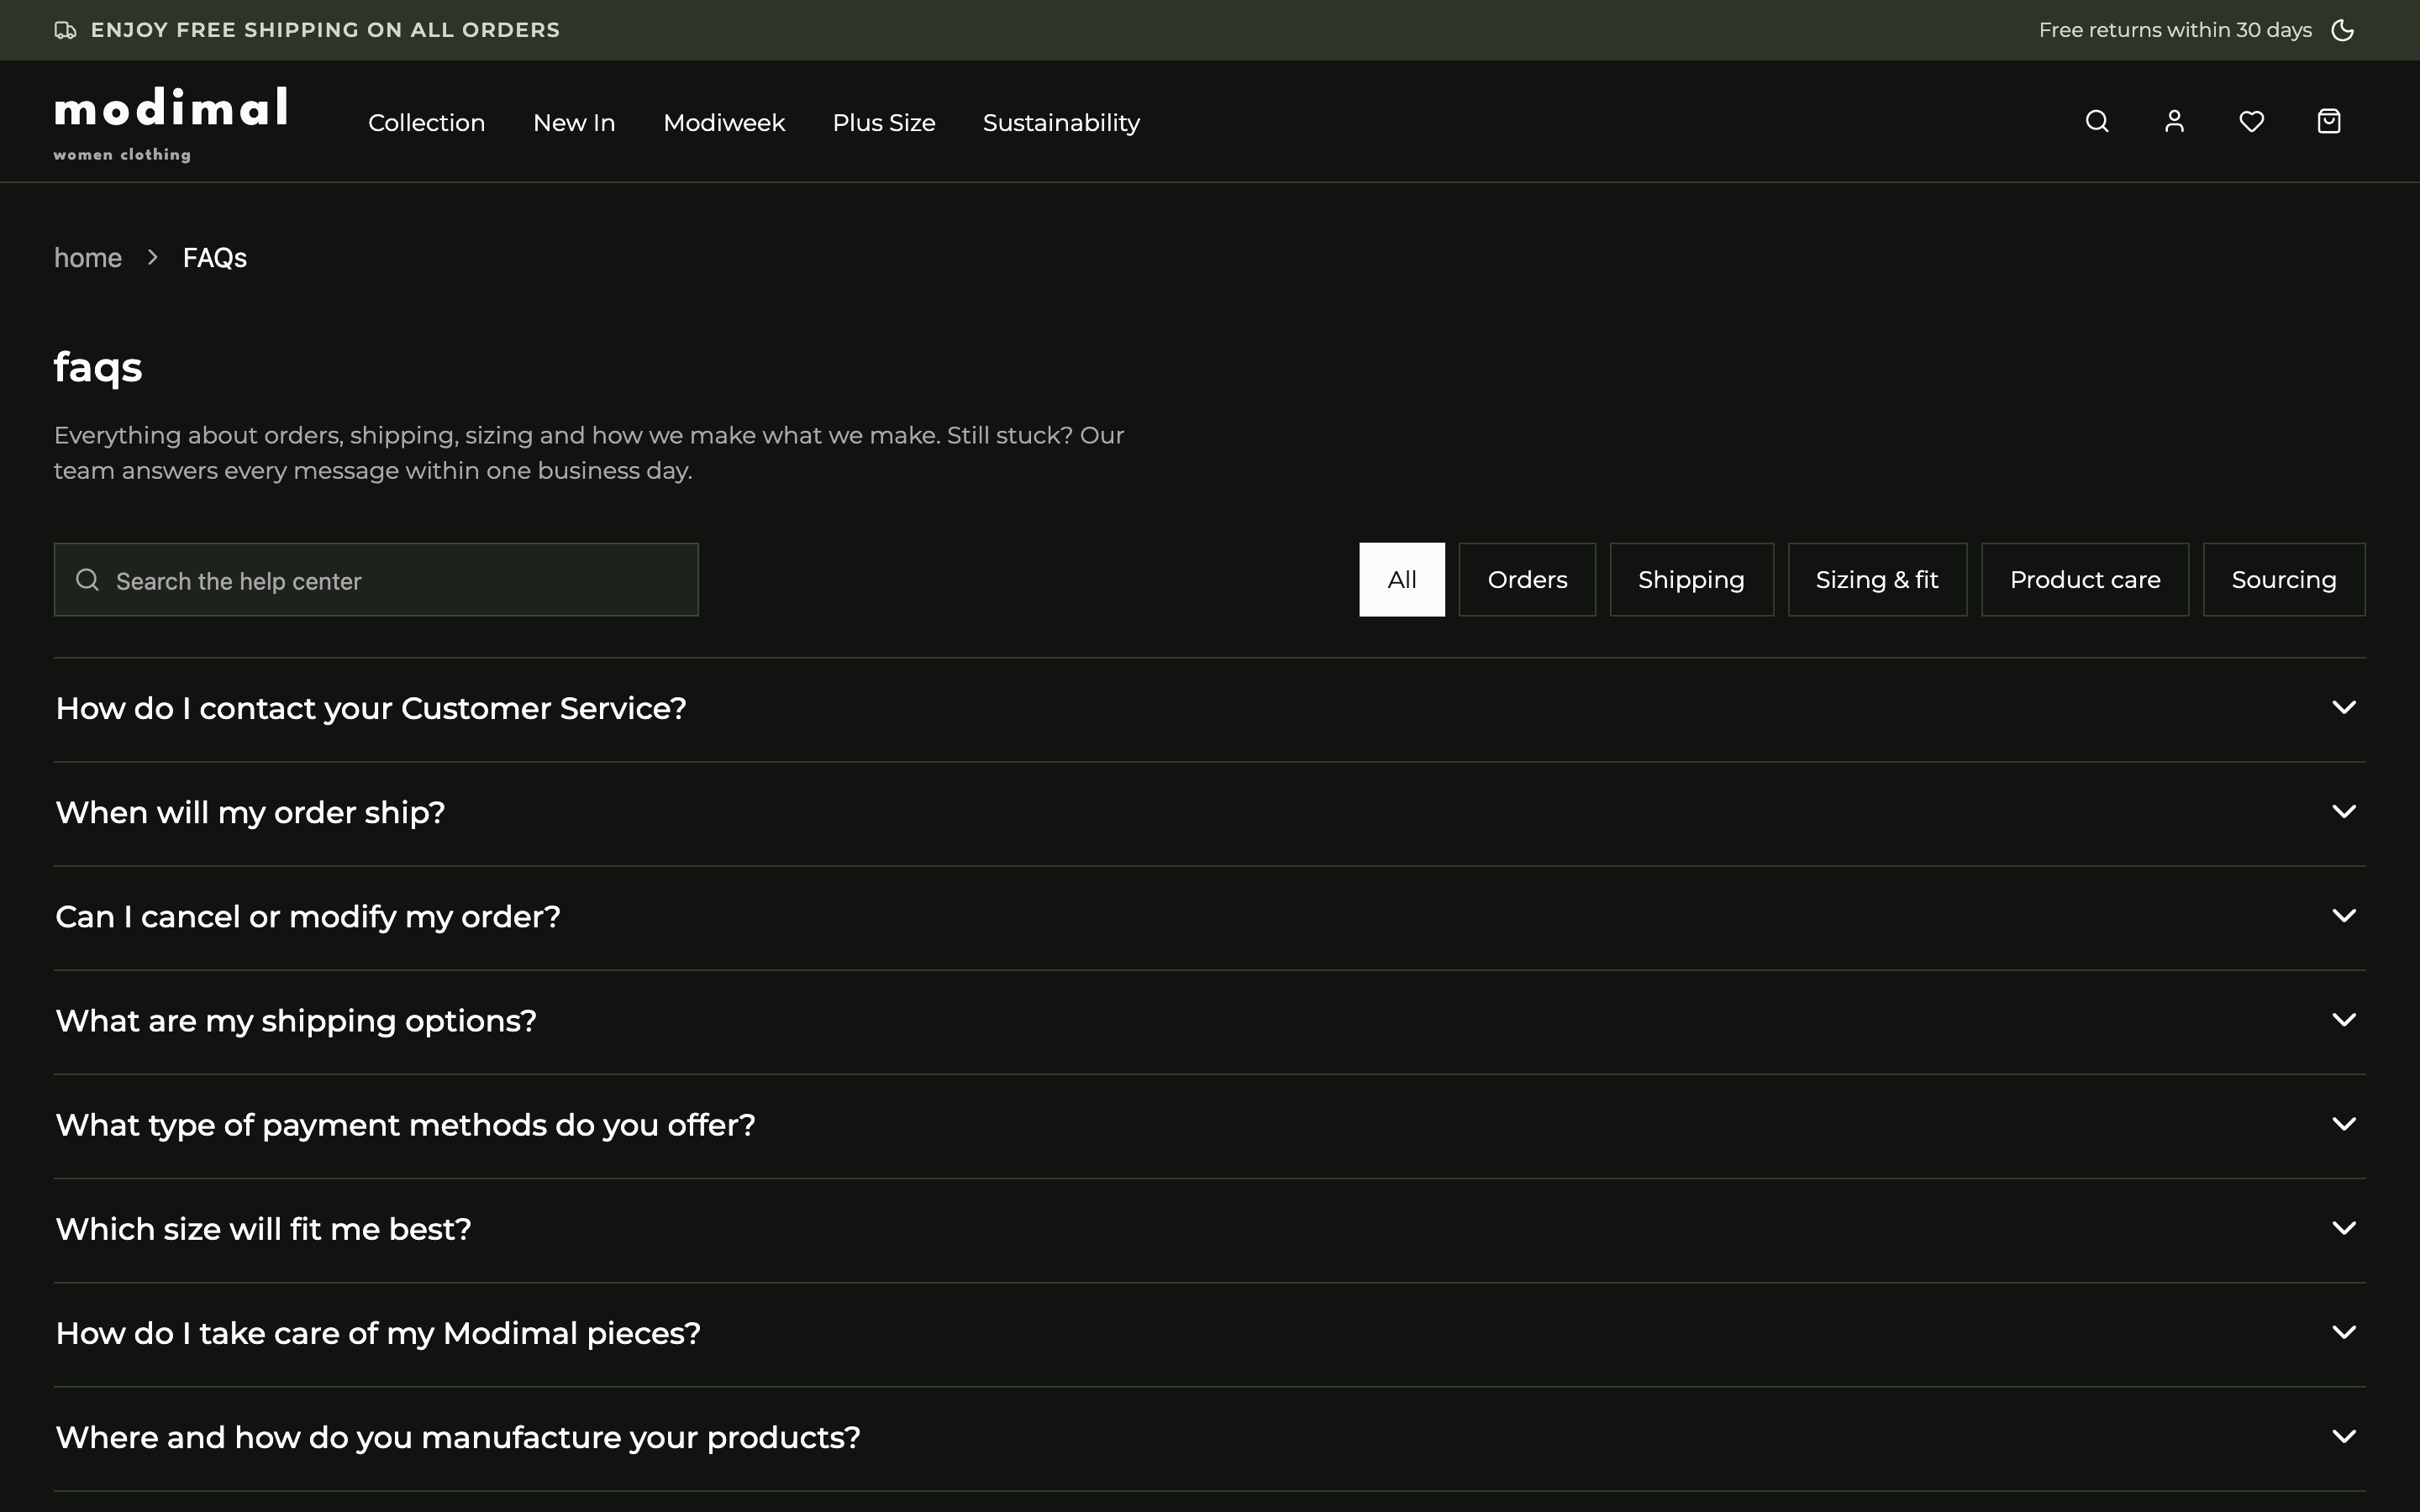2420x1512 pixels.
Task: Filter FAQs by Orders
Action: coord(1527,580)
